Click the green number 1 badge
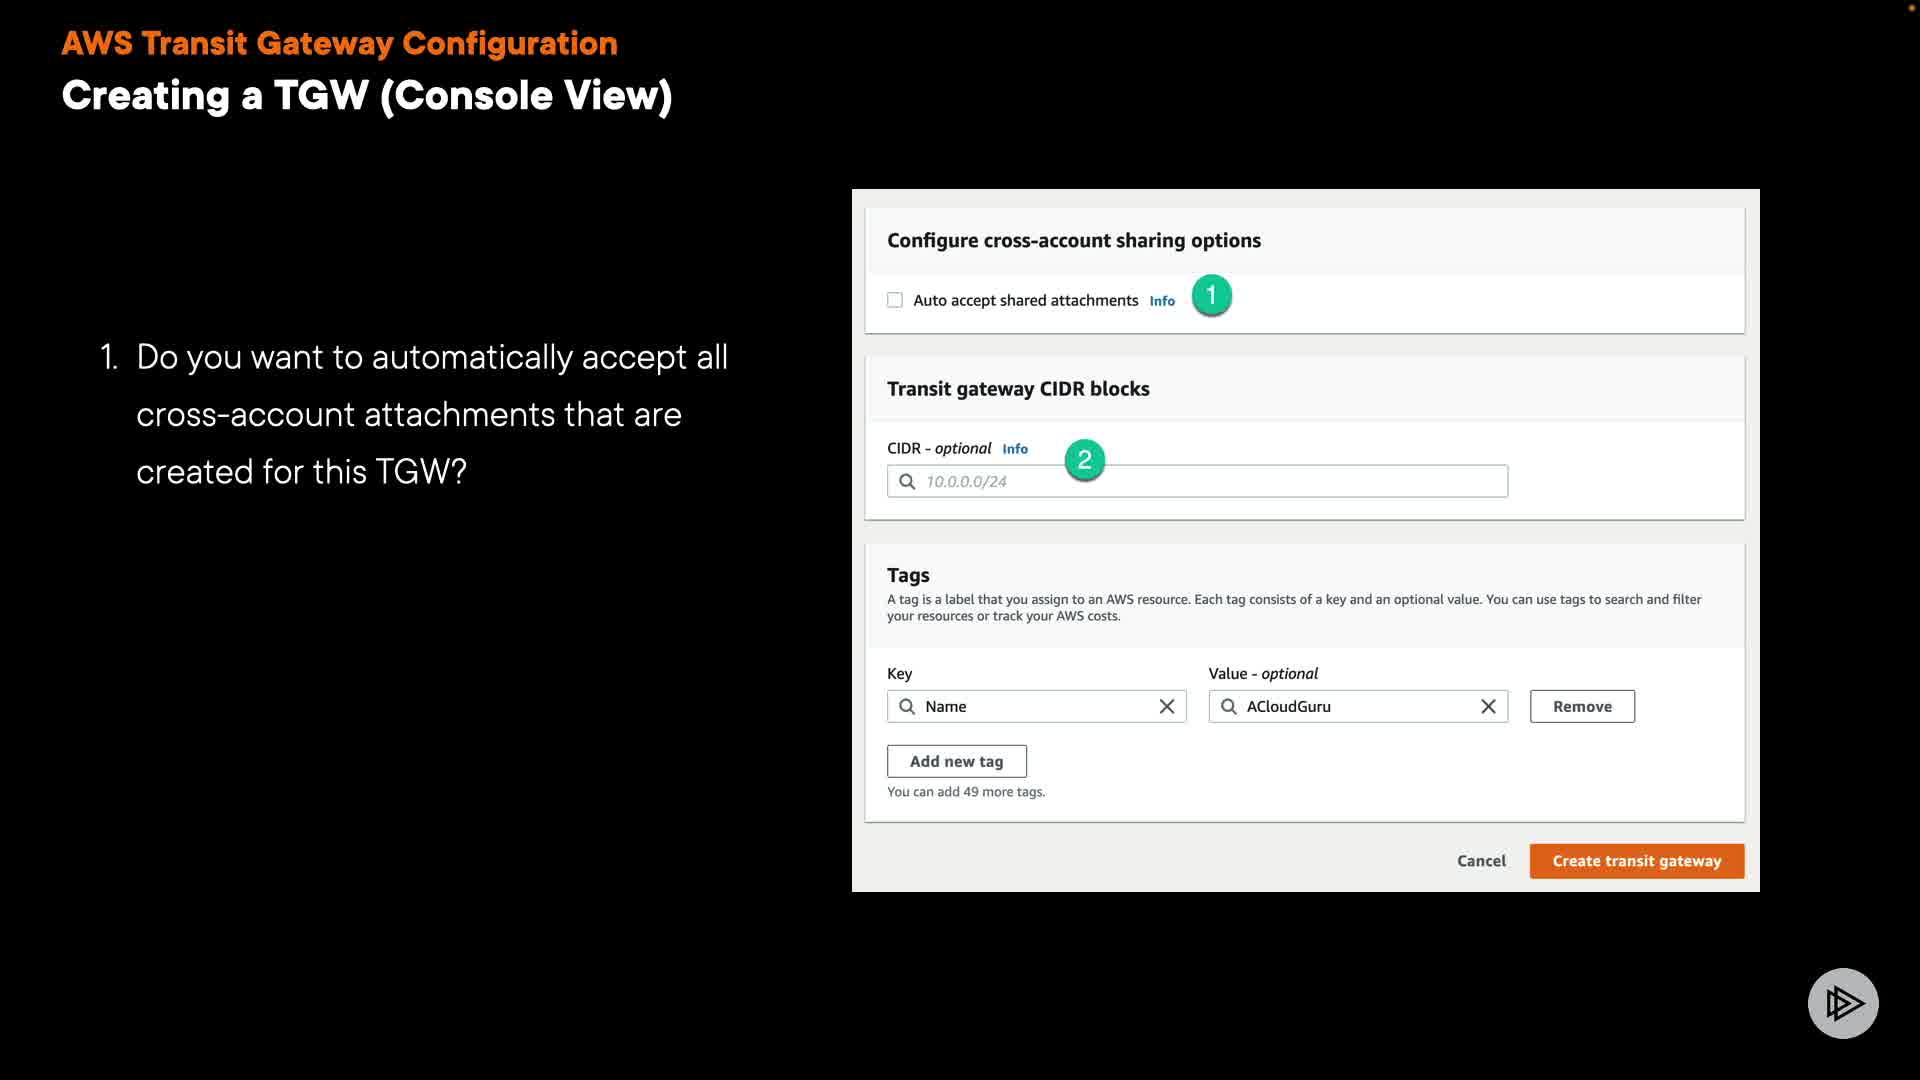 coord(1211,296)
